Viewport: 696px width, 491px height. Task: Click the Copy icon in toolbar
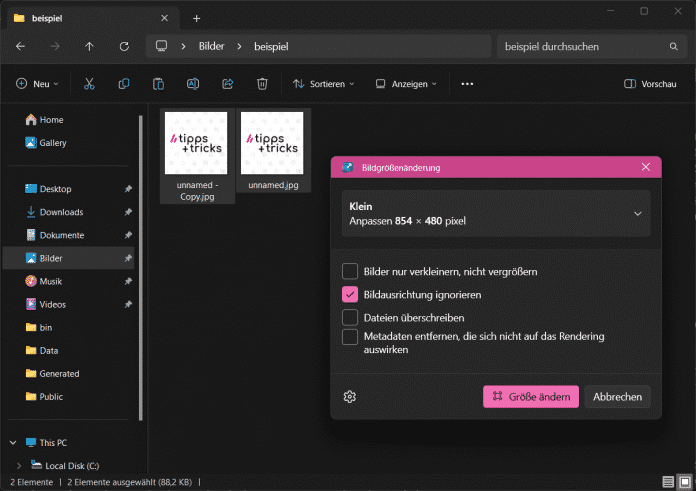[x=124, y=84]
